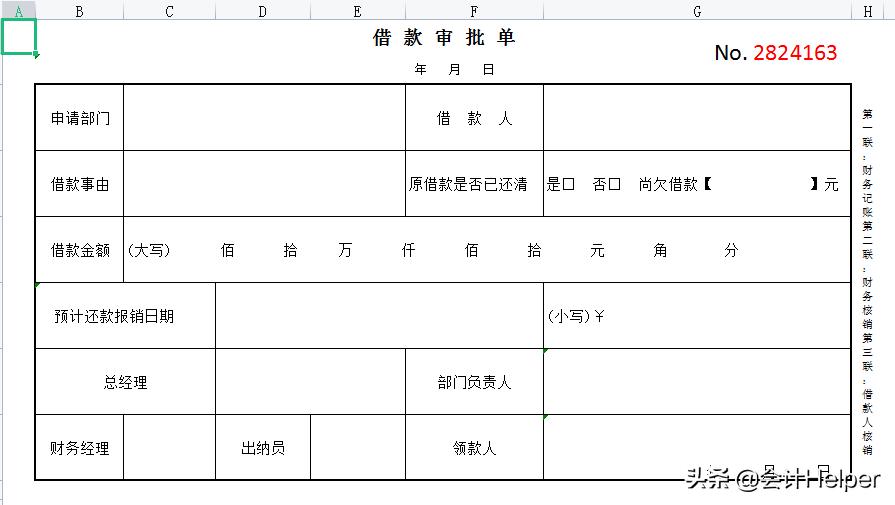Select the 预计还款报销日期 label cell
Image resolution: width=895 pixels, height=505 pixels.
(x=125, y=316)
